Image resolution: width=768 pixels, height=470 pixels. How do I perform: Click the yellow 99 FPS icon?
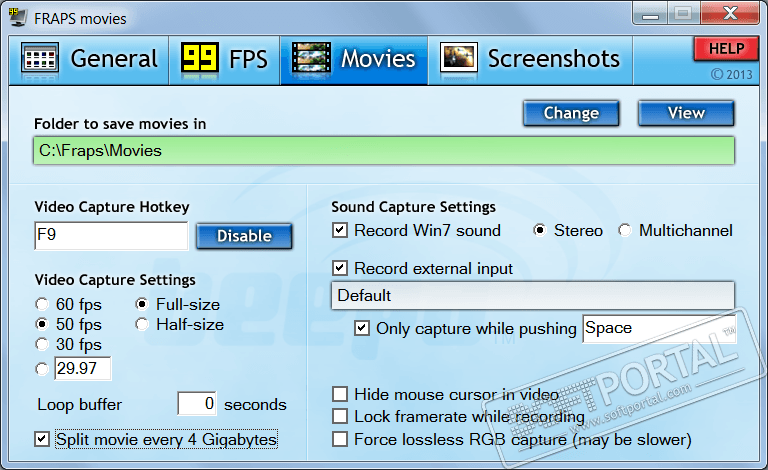pyautogui.click(x=199, y=59)
